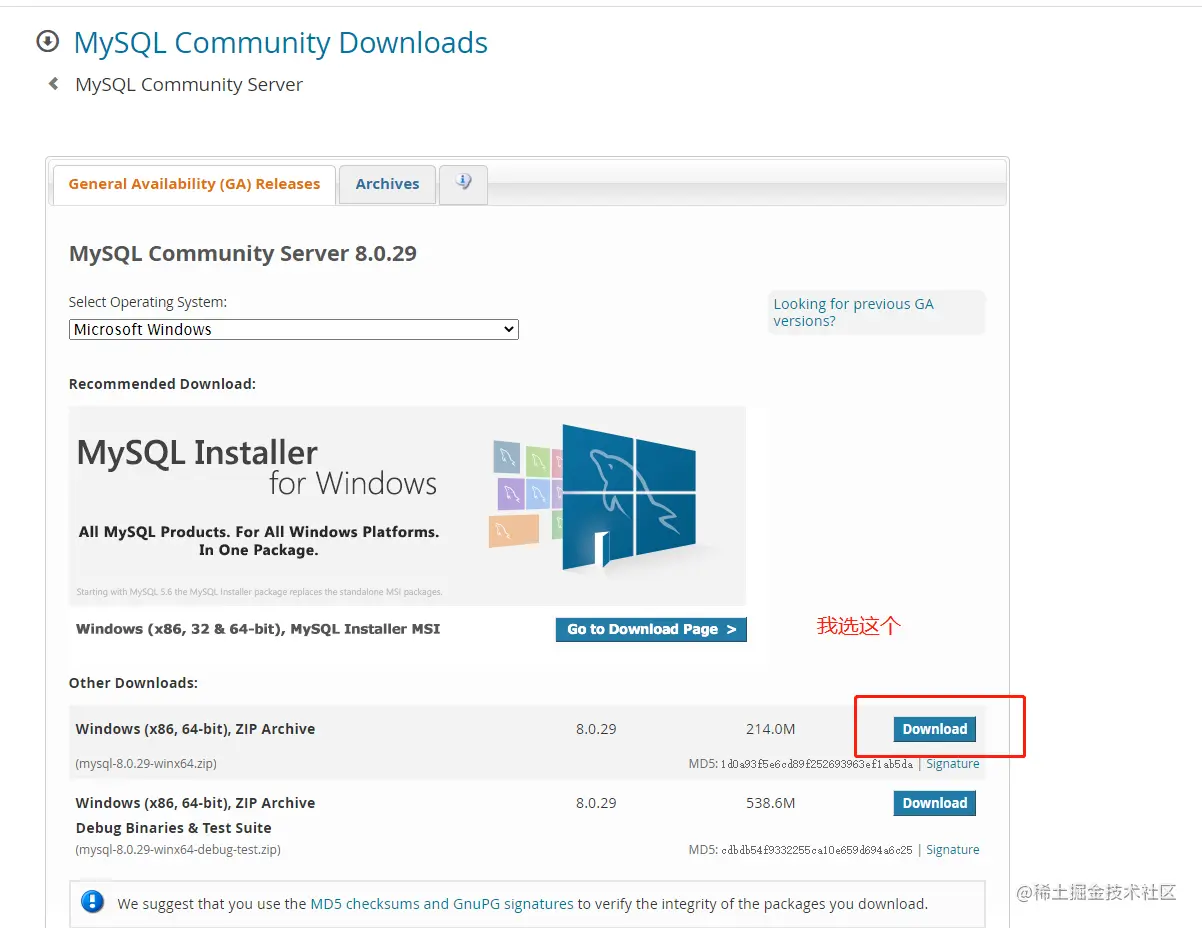Click the MD5 hash starting with 1d0a93
This screenshot has width=1202, height=928.
[x=817, y=764]
